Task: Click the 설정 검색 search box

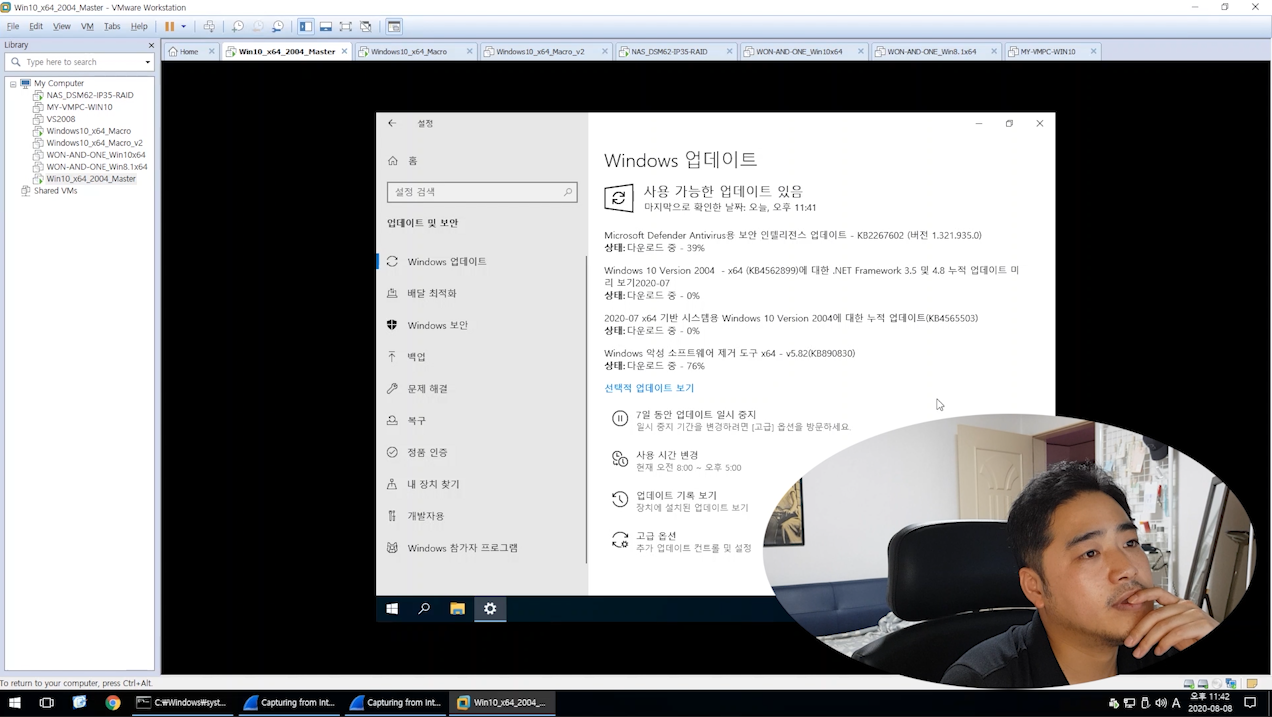Action: coord(482,192)
